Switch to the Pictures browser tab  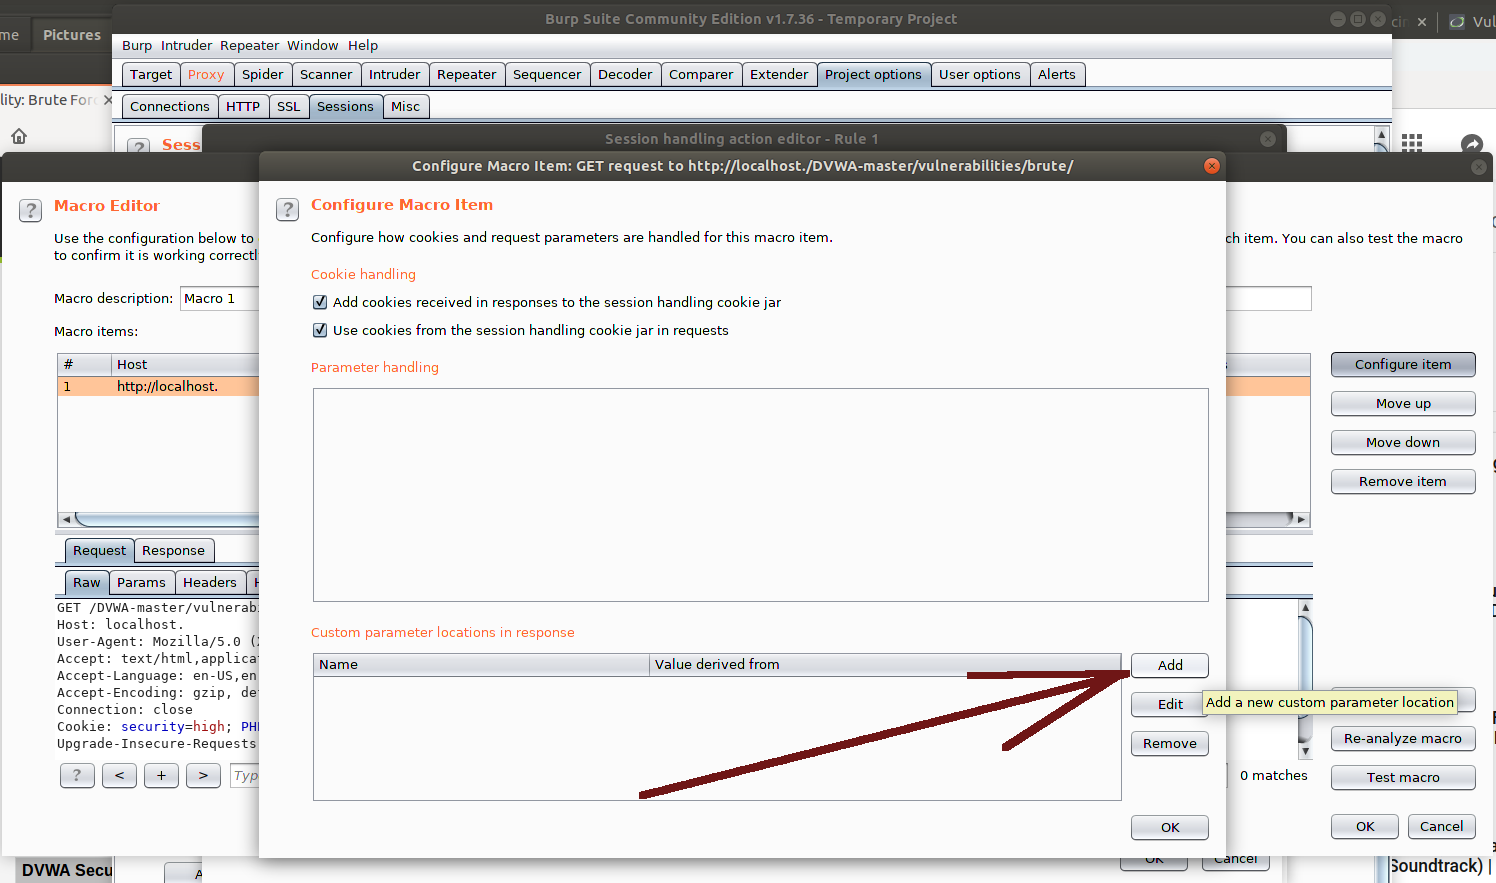point(72,35)
